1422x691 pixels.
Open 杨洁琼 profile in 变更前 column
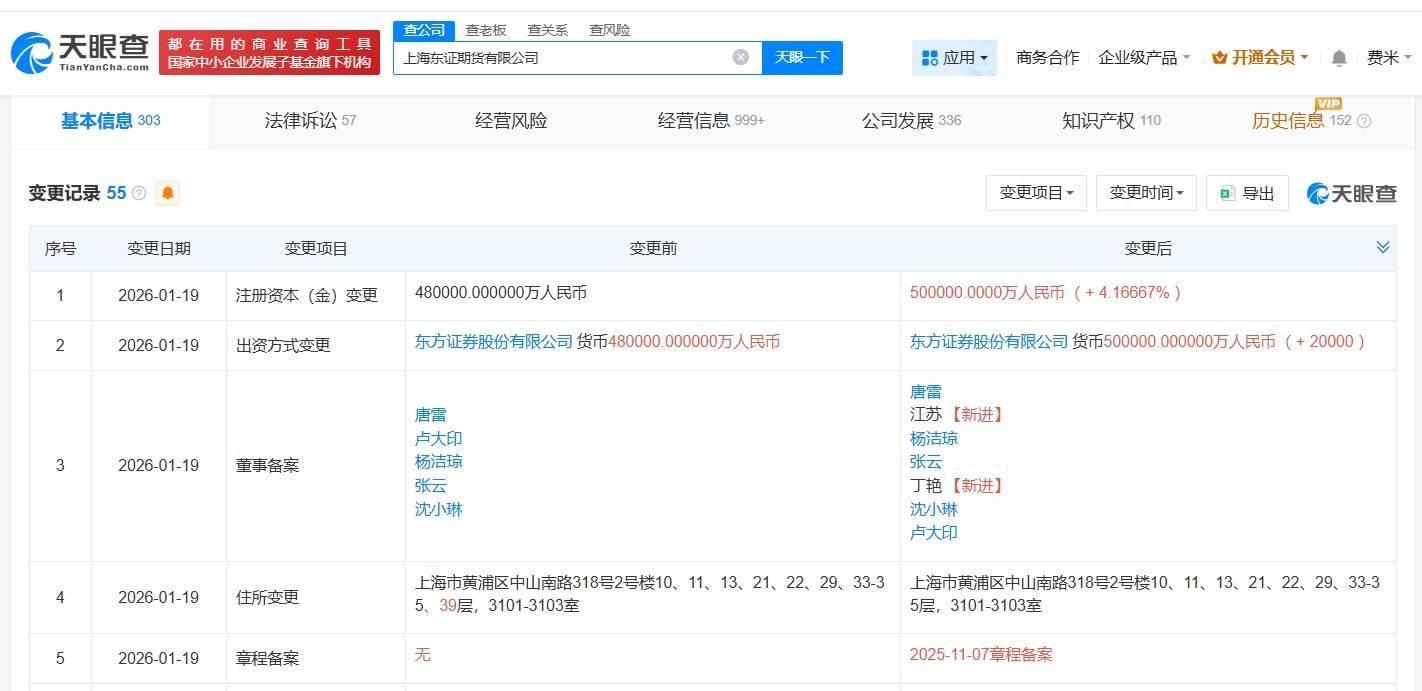click(439, 462)
